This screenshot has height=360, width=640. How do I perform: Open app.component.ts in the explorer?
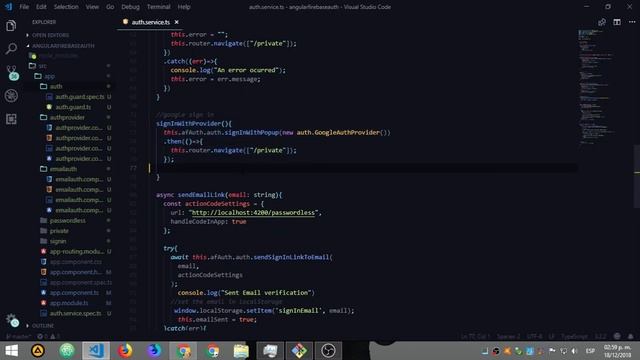tap(74, 293)
